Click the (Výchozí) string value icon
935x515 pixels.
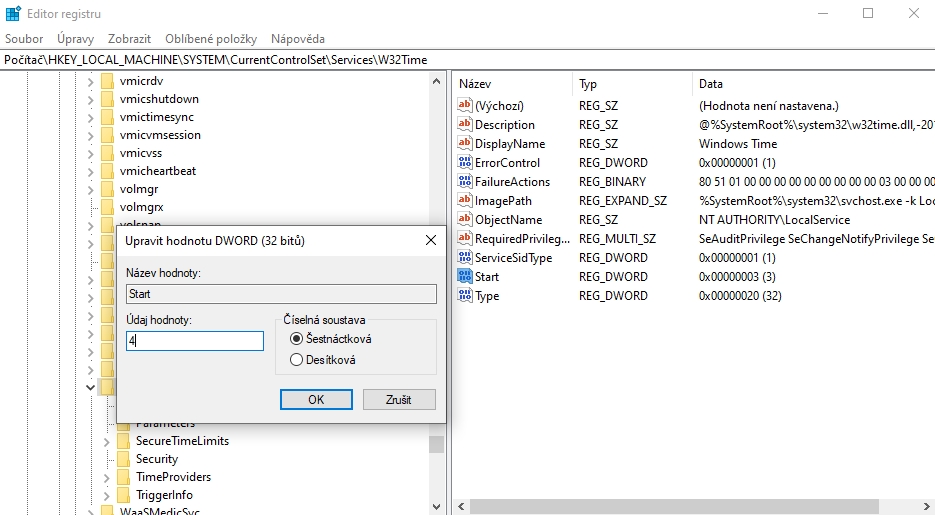[x=465, y=106]
